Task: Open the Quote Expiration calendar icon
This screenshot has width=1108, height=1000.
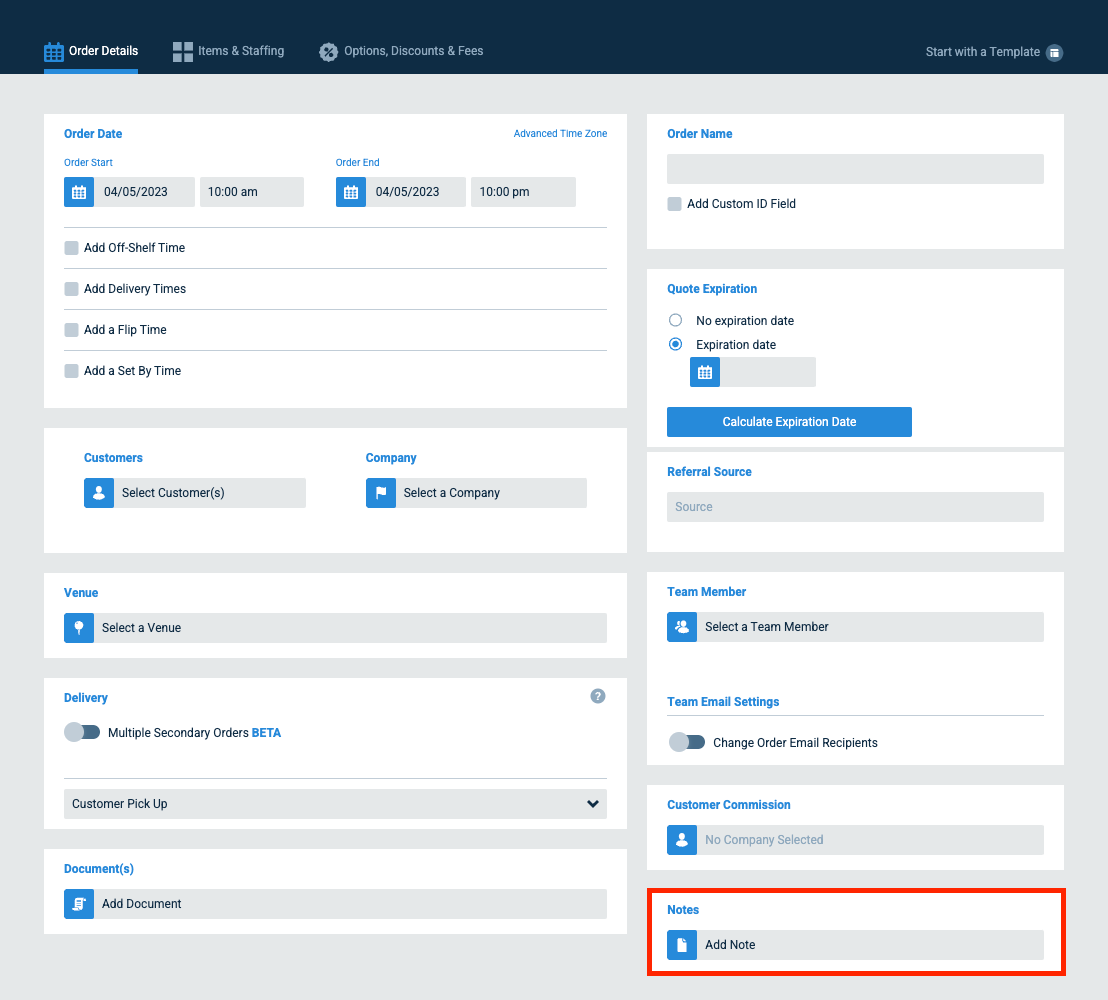Action: click(x=704, y=371)
